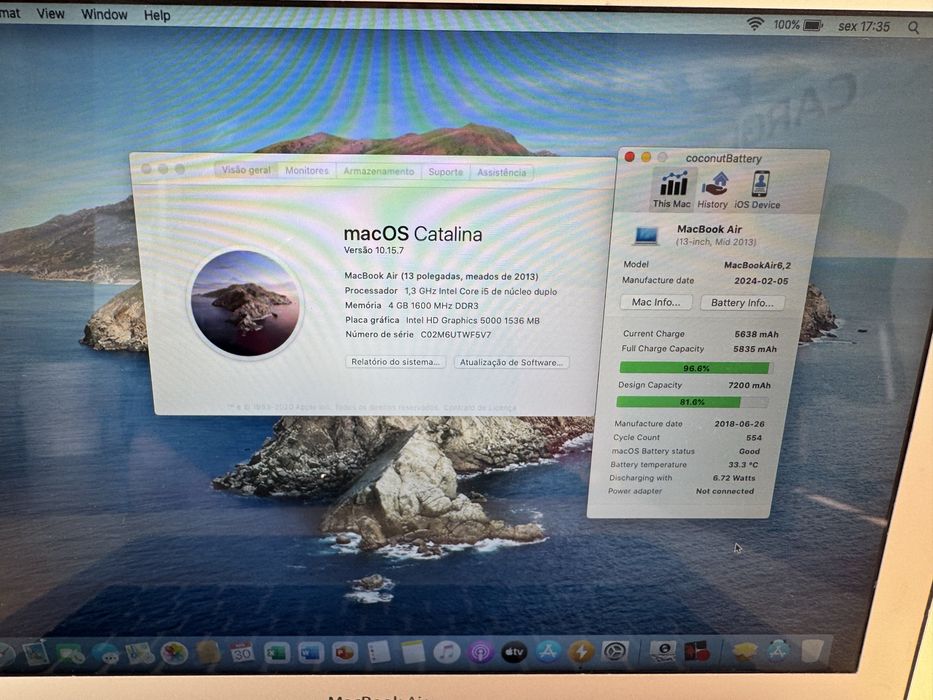Click the 5638 mAh current charge value
Viewport: 933px width, 700px height.
pos(756,335)
